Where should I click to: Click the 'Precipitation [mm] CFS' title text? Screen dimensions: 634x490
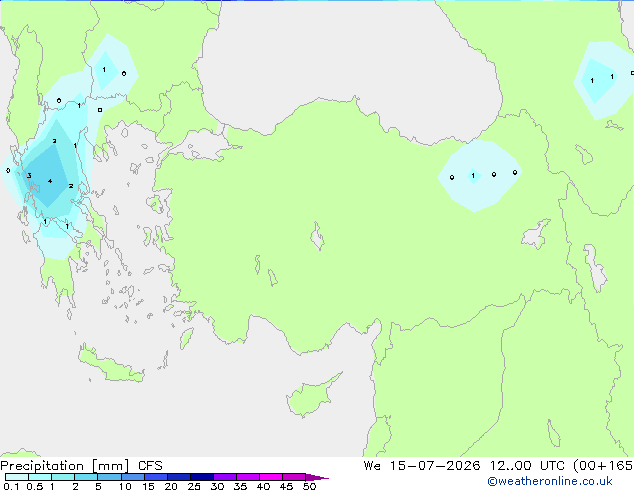click(x=81, y=466)
